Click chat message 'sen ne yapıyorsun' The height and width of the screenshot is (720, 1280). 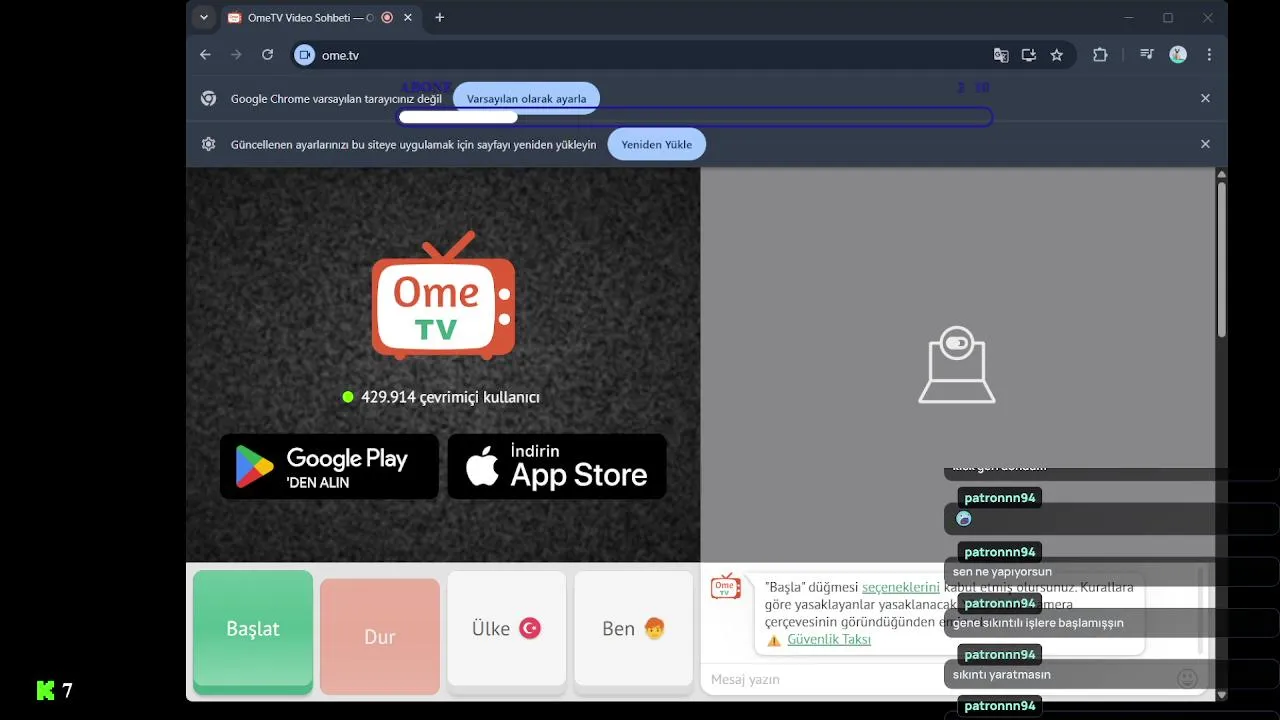[1002, 572]
